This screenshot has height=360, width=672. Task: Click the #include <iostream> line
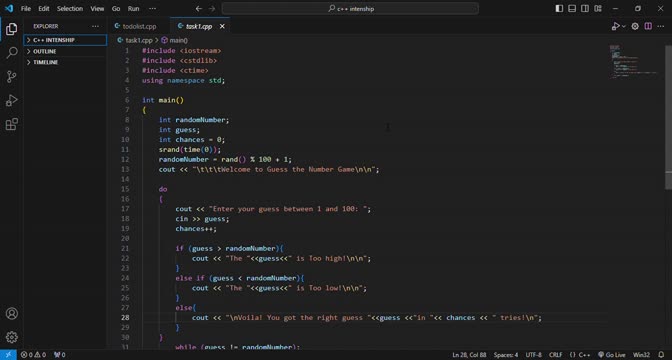pyautogui.click(x=182, y=51)
